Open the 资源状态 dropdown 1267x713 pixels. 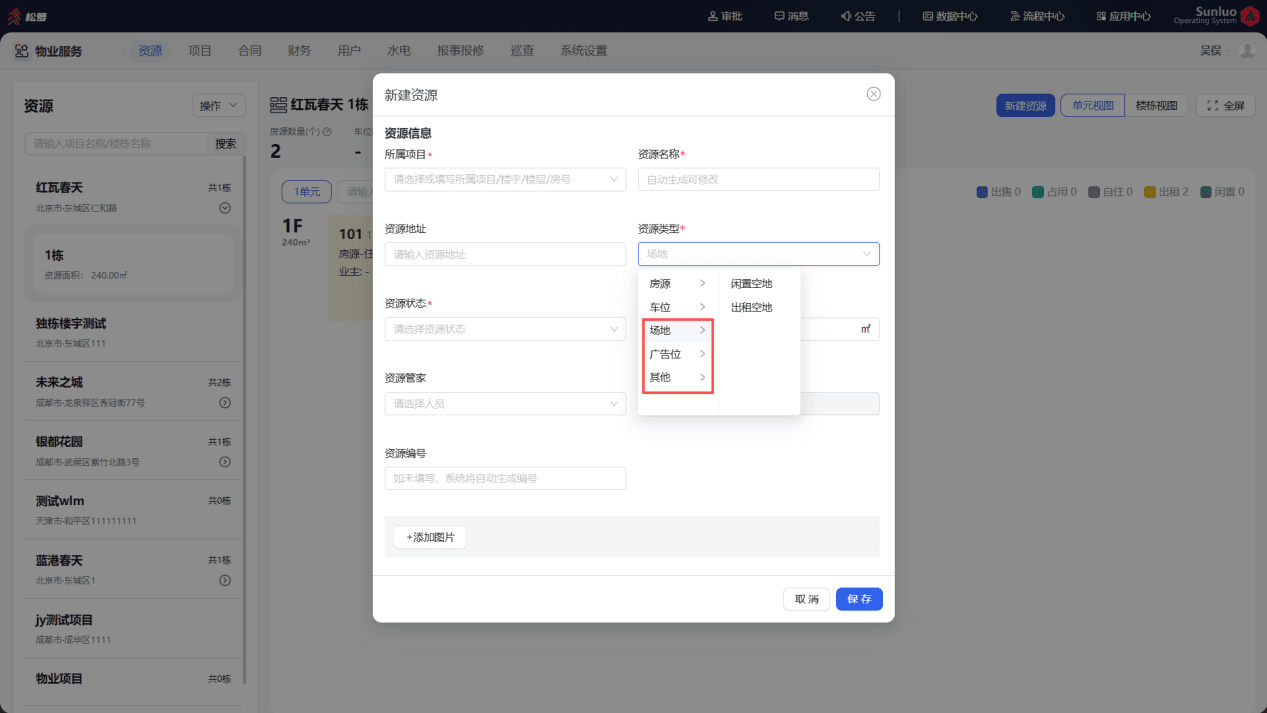[x=505, y=328]
